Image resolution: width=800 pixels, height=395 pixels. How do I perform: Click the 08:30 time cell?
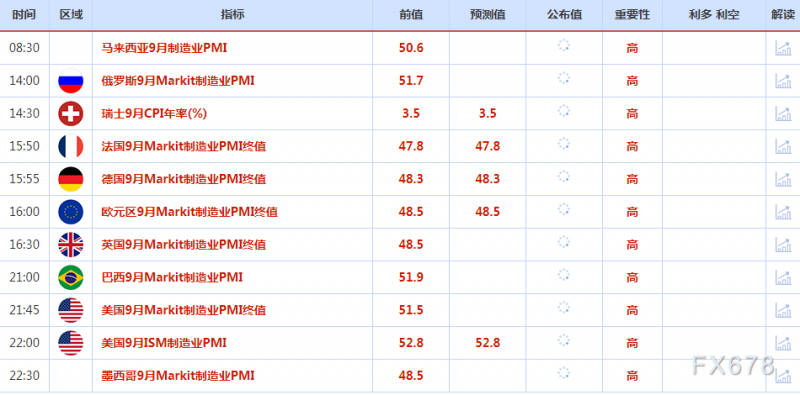tap(24, 48)
